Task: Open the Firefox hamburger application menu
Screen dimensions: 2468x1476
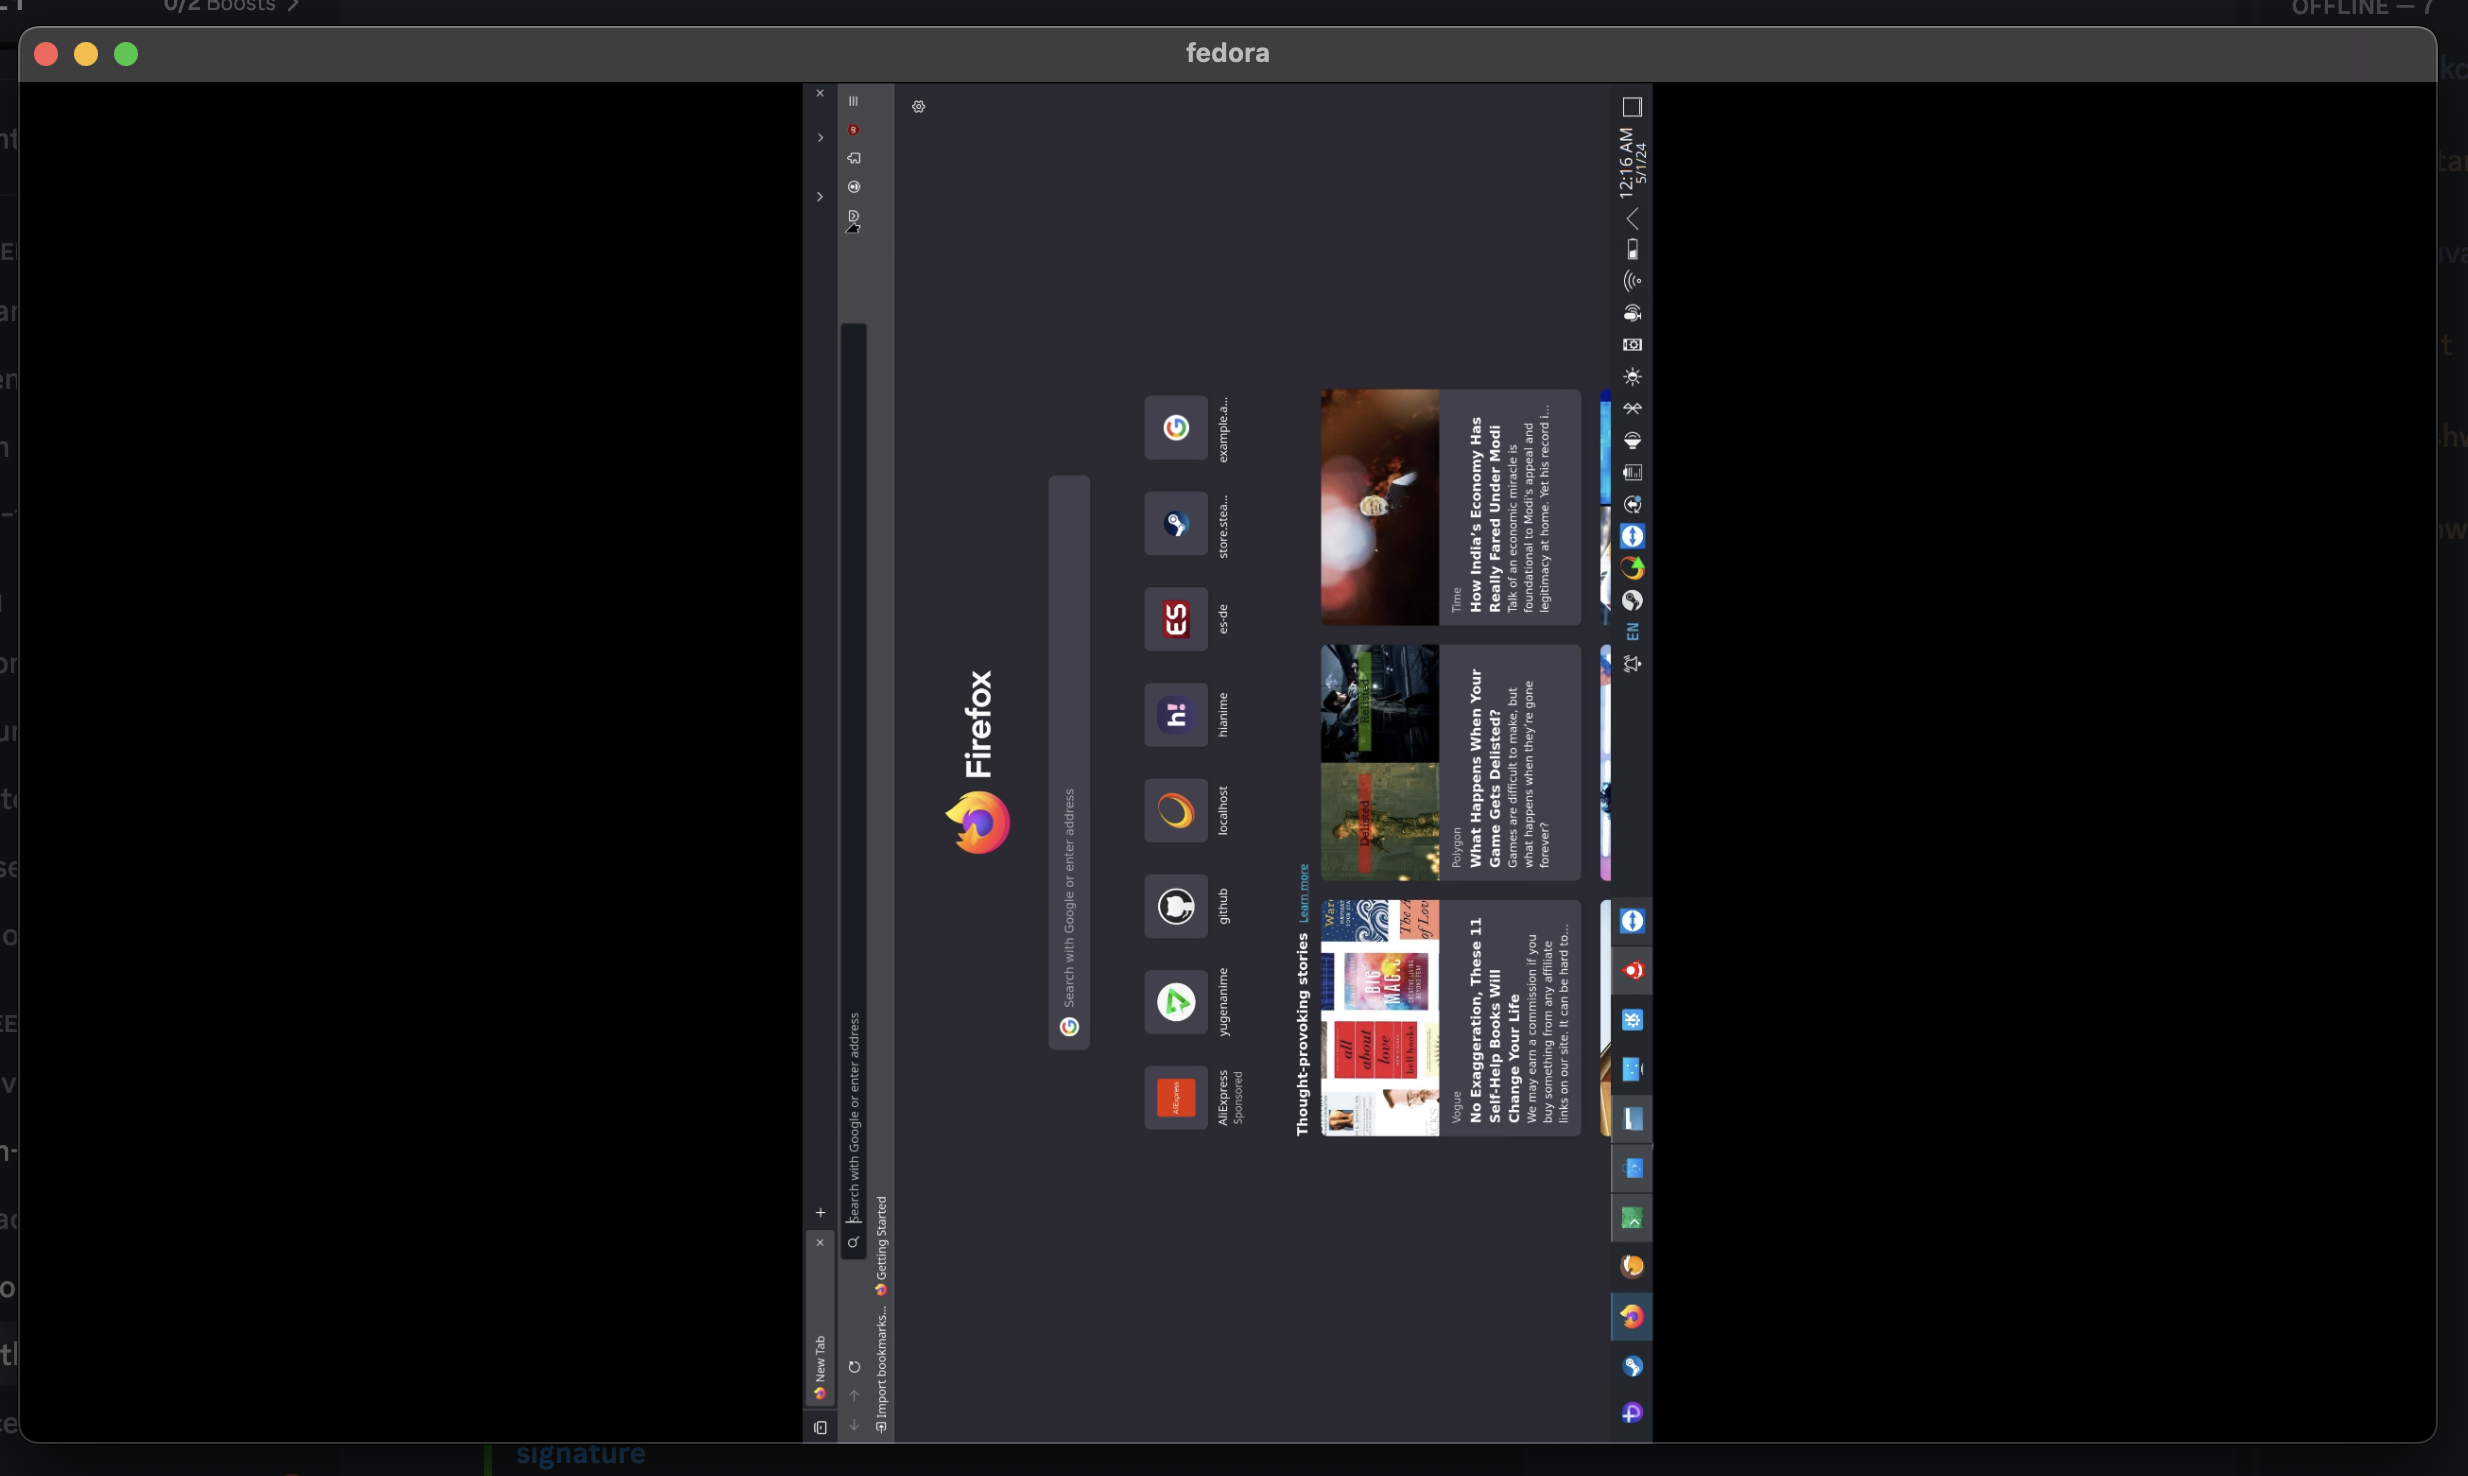Action: coord(853,101)
